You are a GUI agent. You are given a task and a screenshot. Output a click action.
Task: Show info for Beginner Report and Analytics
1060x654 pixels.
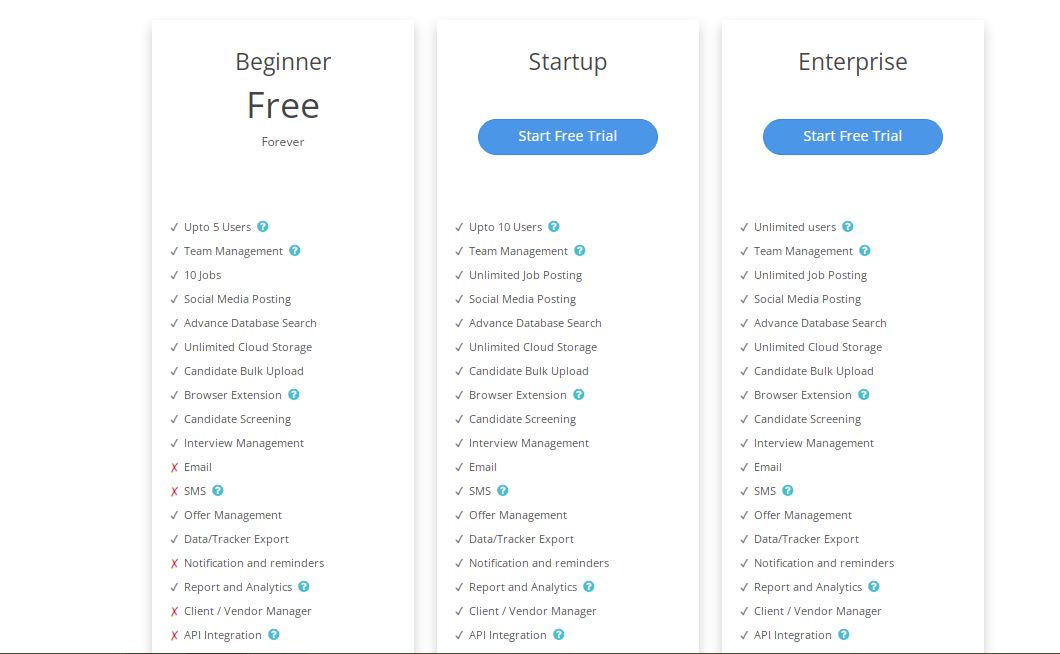pyautogui.click(x=304, y=587)
